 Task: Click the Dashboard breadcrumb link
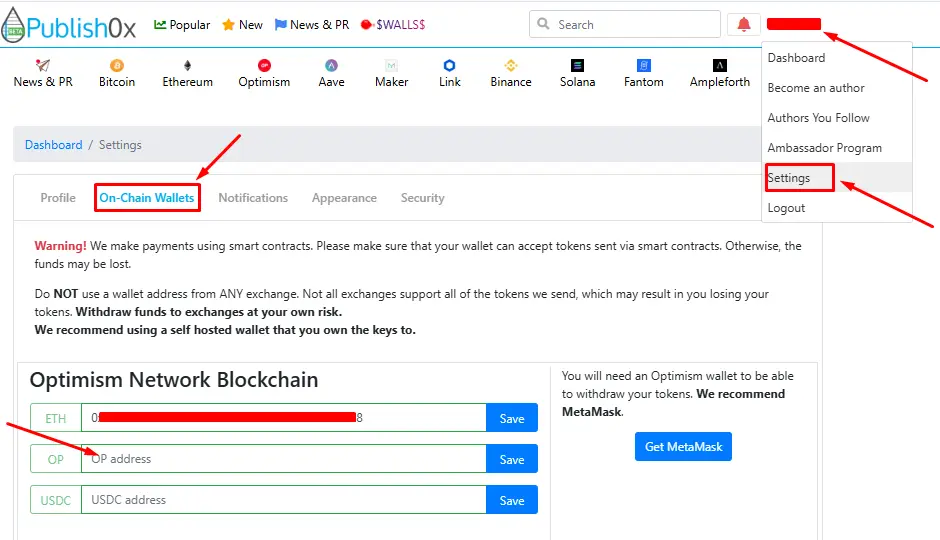click(x=53, y=144)
